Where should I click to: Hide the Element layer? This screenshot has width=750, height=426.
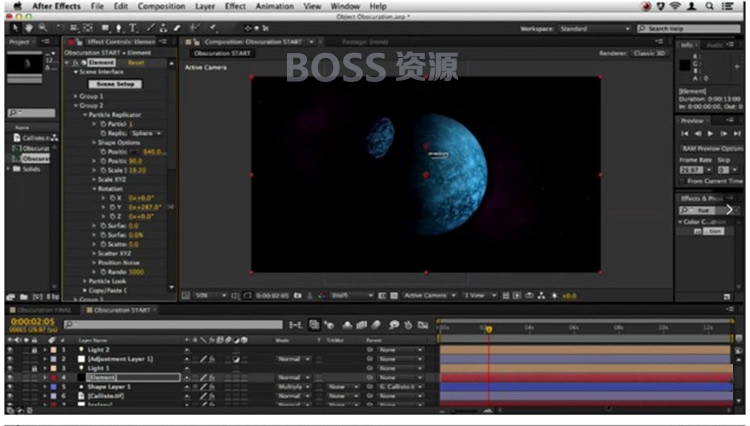tap(10, 378)
